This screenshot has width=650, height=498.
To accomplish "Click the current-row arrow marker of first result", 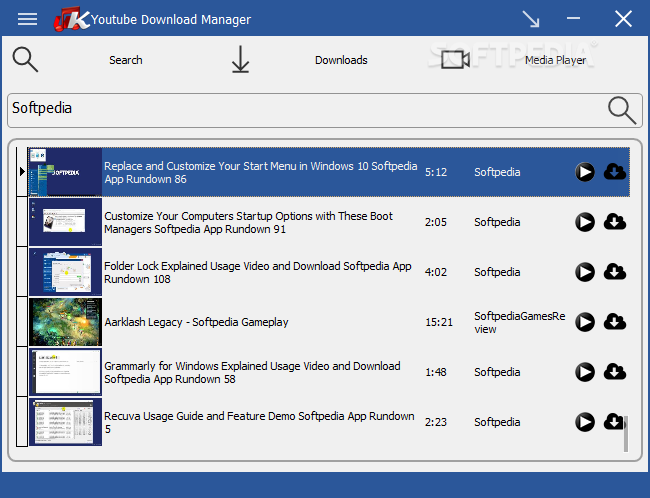I will [x=22, y=171].
